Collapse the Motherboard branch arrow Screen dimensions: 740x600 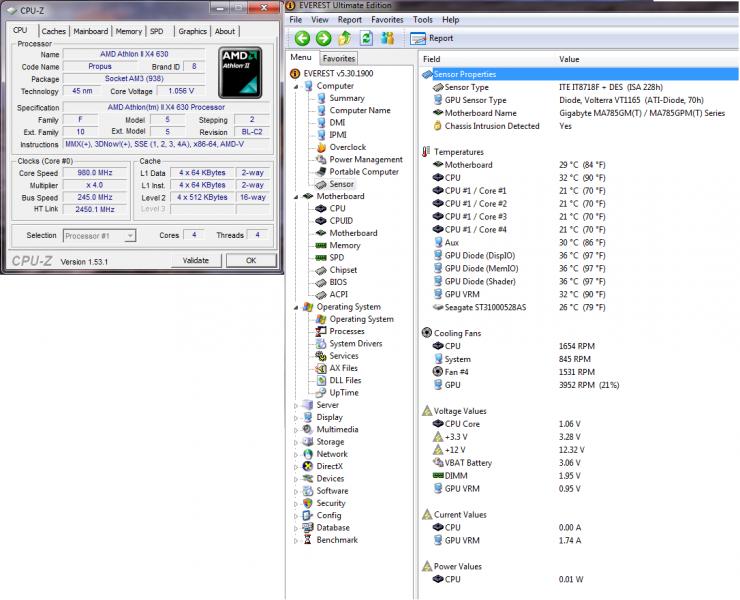click(x=296, y=197)
